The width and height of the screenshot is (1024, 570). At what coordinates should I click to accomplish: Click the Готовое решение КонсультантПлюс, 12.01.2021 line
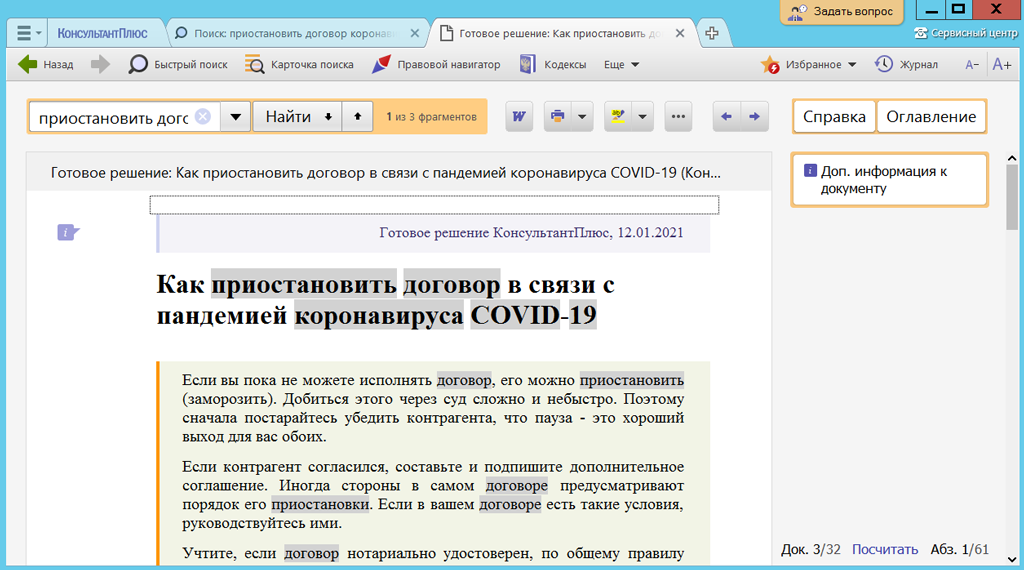point(531,233)
